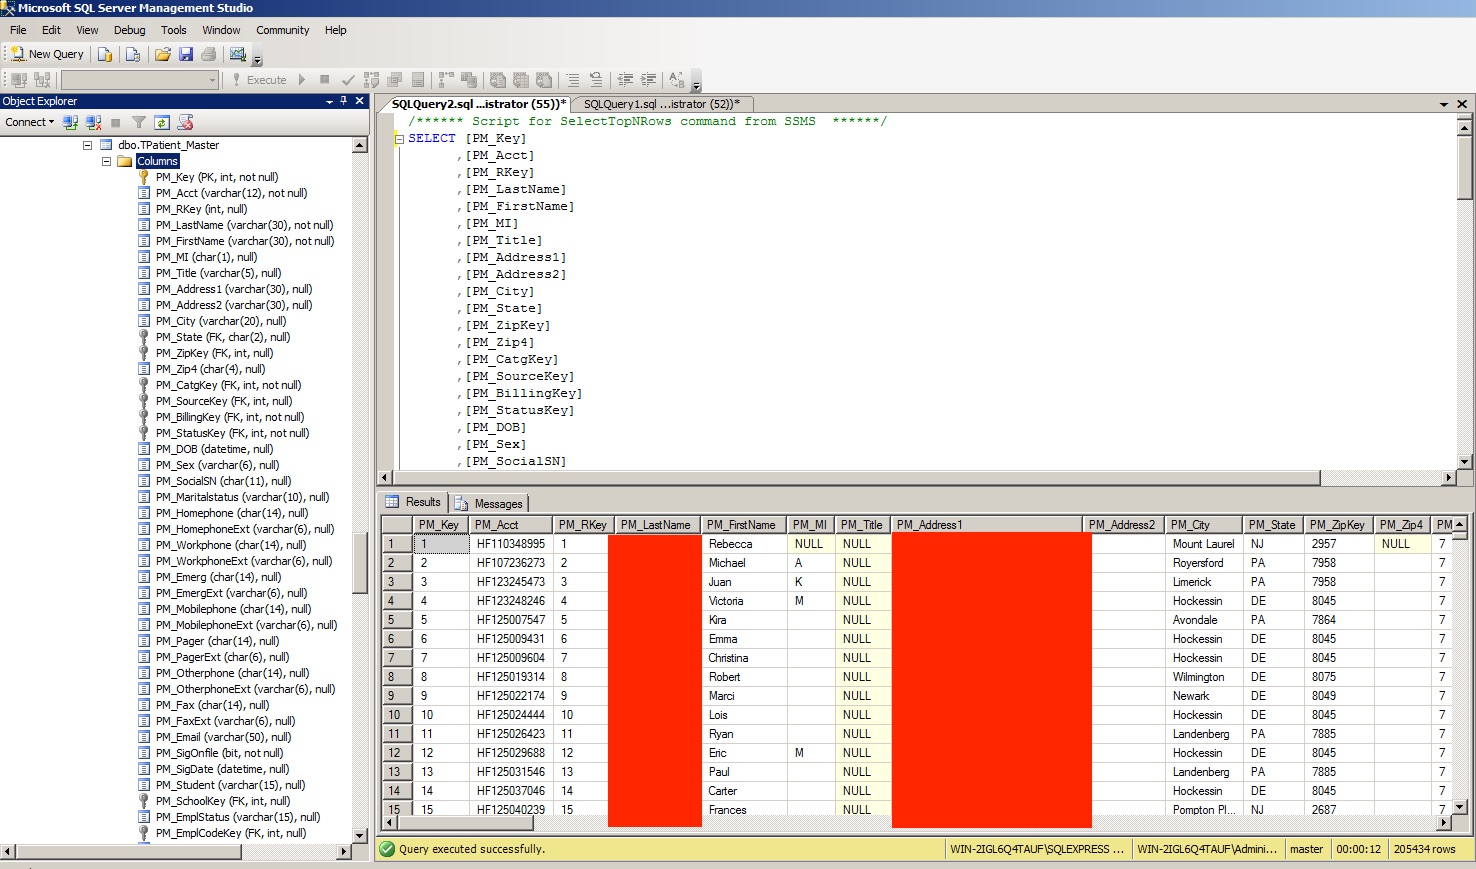1476x869 pixels.
Task: Select Results to File output mode
Action: pyautogui.click(x=543, y=79)
